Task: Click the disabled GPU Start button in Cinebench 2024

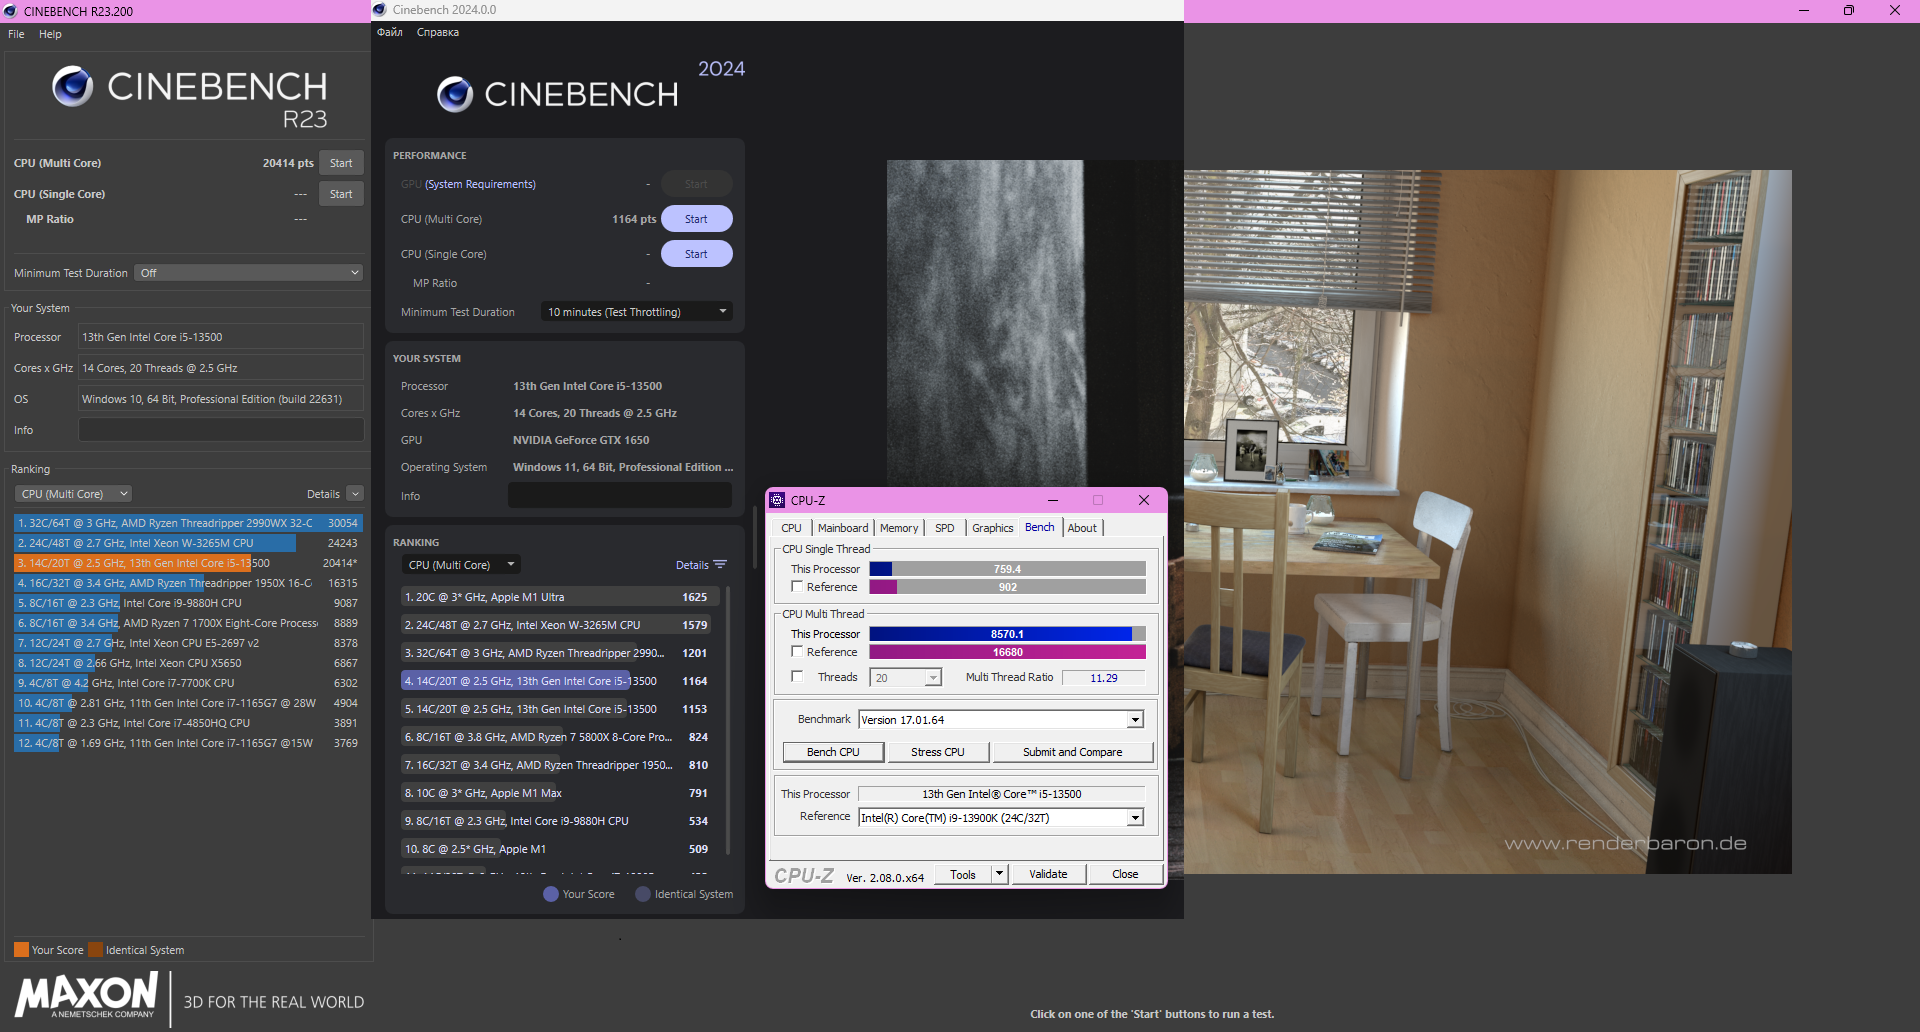Action: (696, 184)
